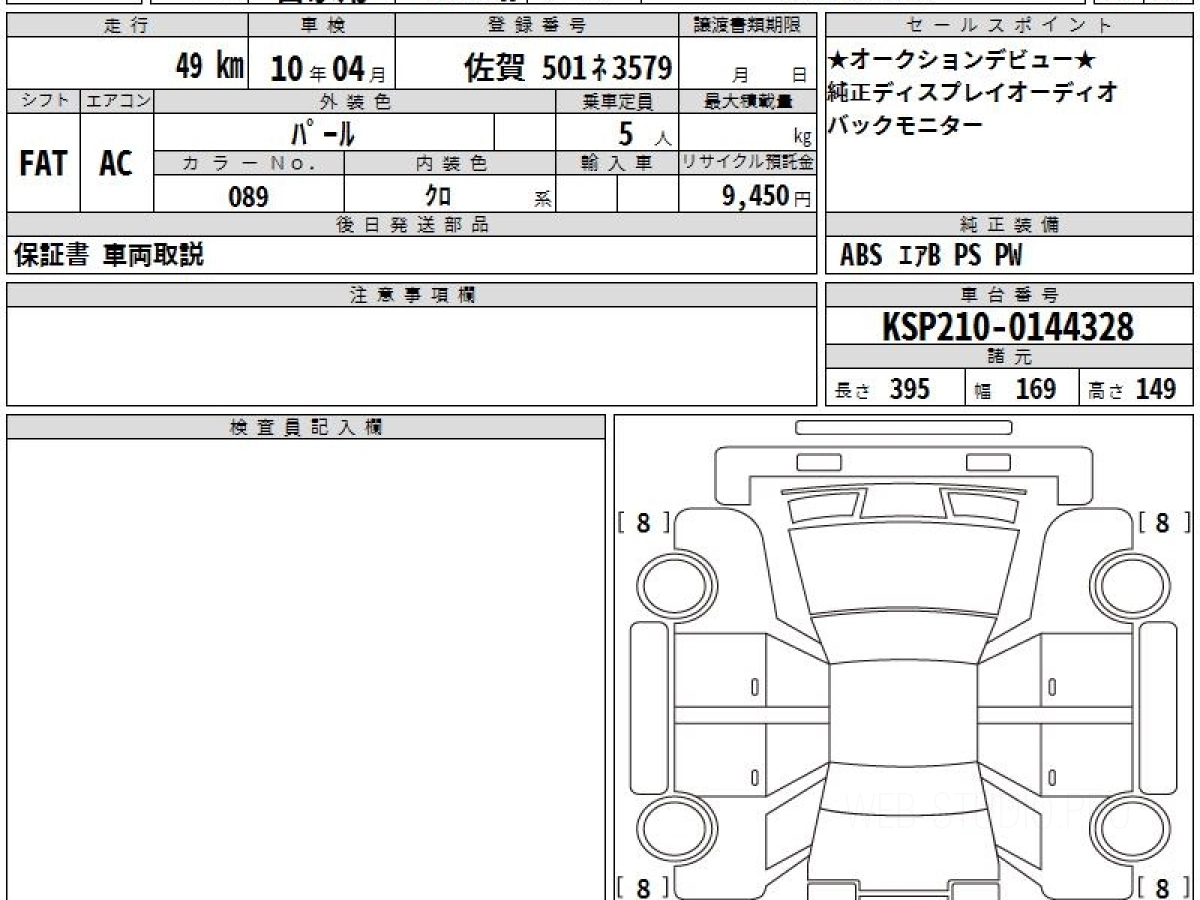Click the 乗車定員 header

[x=617, y=101]
